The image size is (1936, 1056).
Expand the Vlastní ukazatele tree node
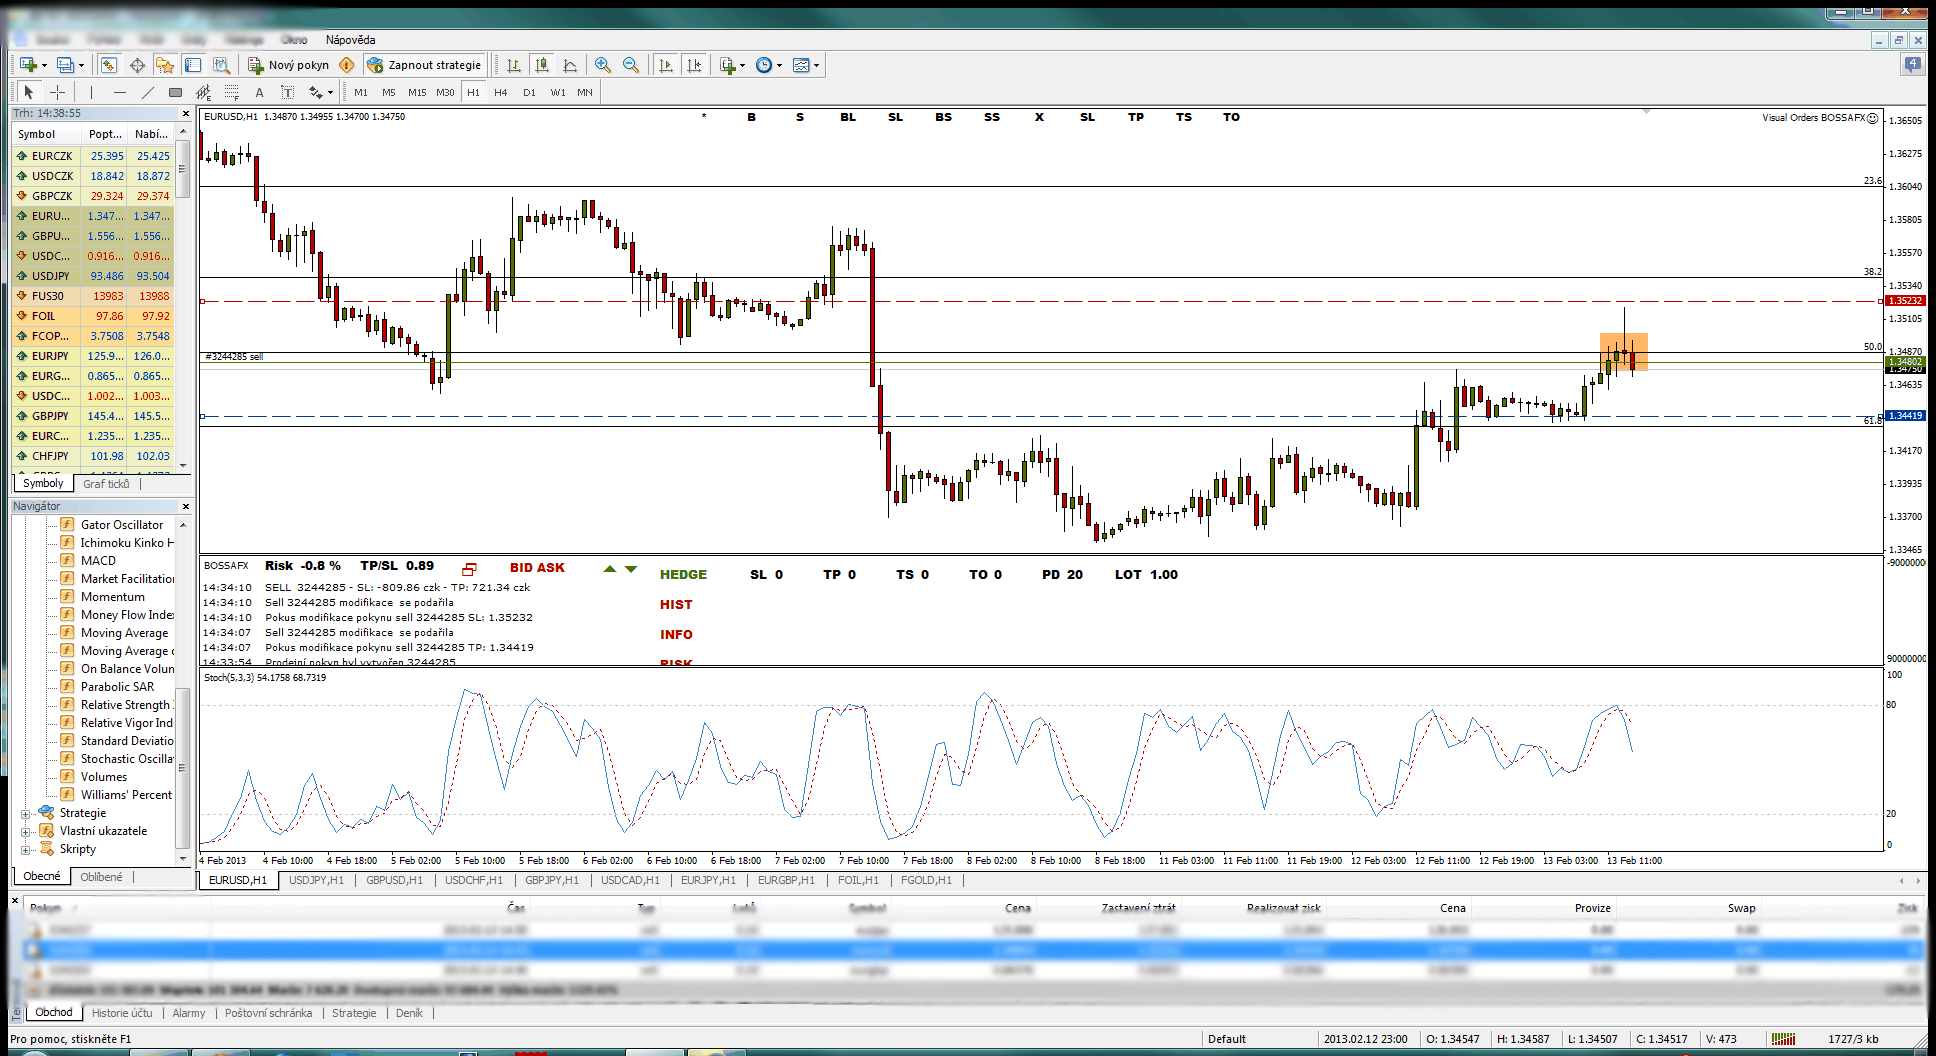tap(26, 832)
